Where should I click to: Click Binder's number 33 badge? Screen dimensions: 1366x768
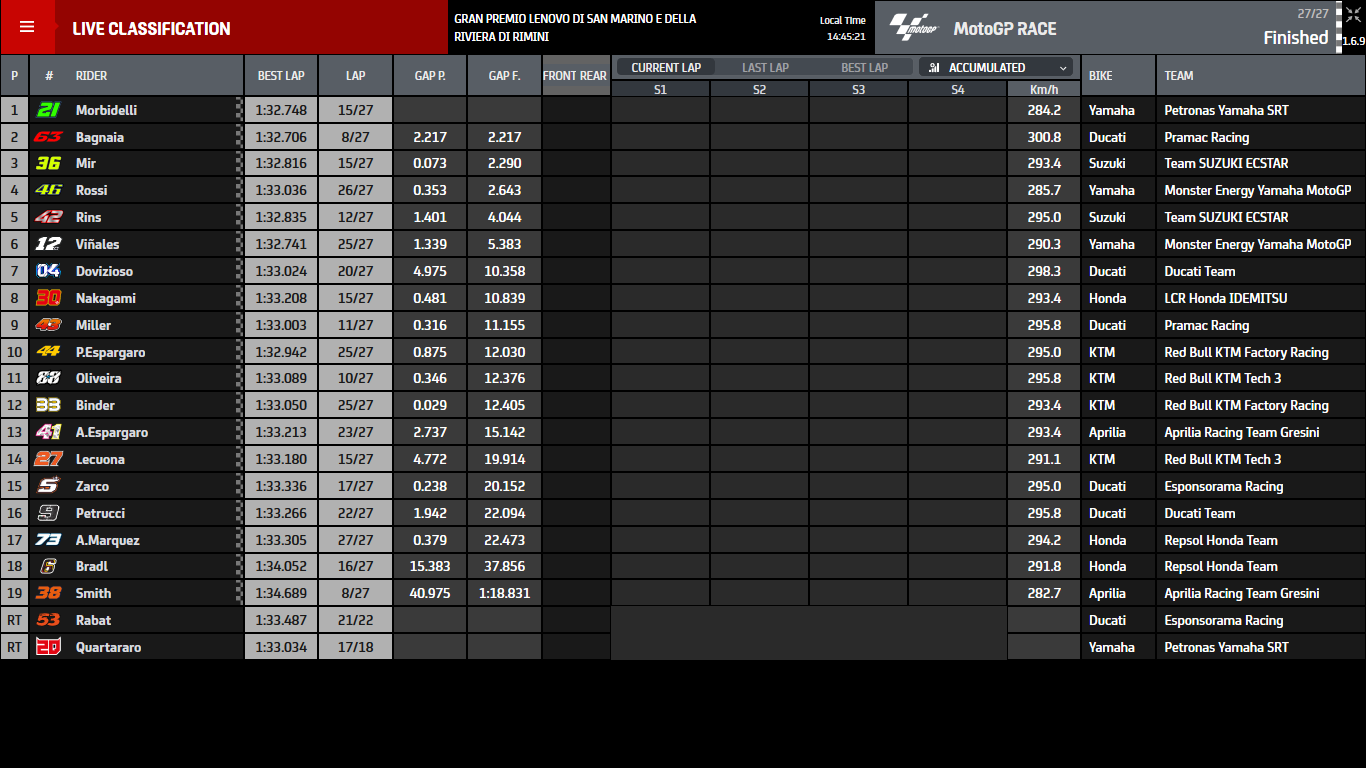(48, 405)
